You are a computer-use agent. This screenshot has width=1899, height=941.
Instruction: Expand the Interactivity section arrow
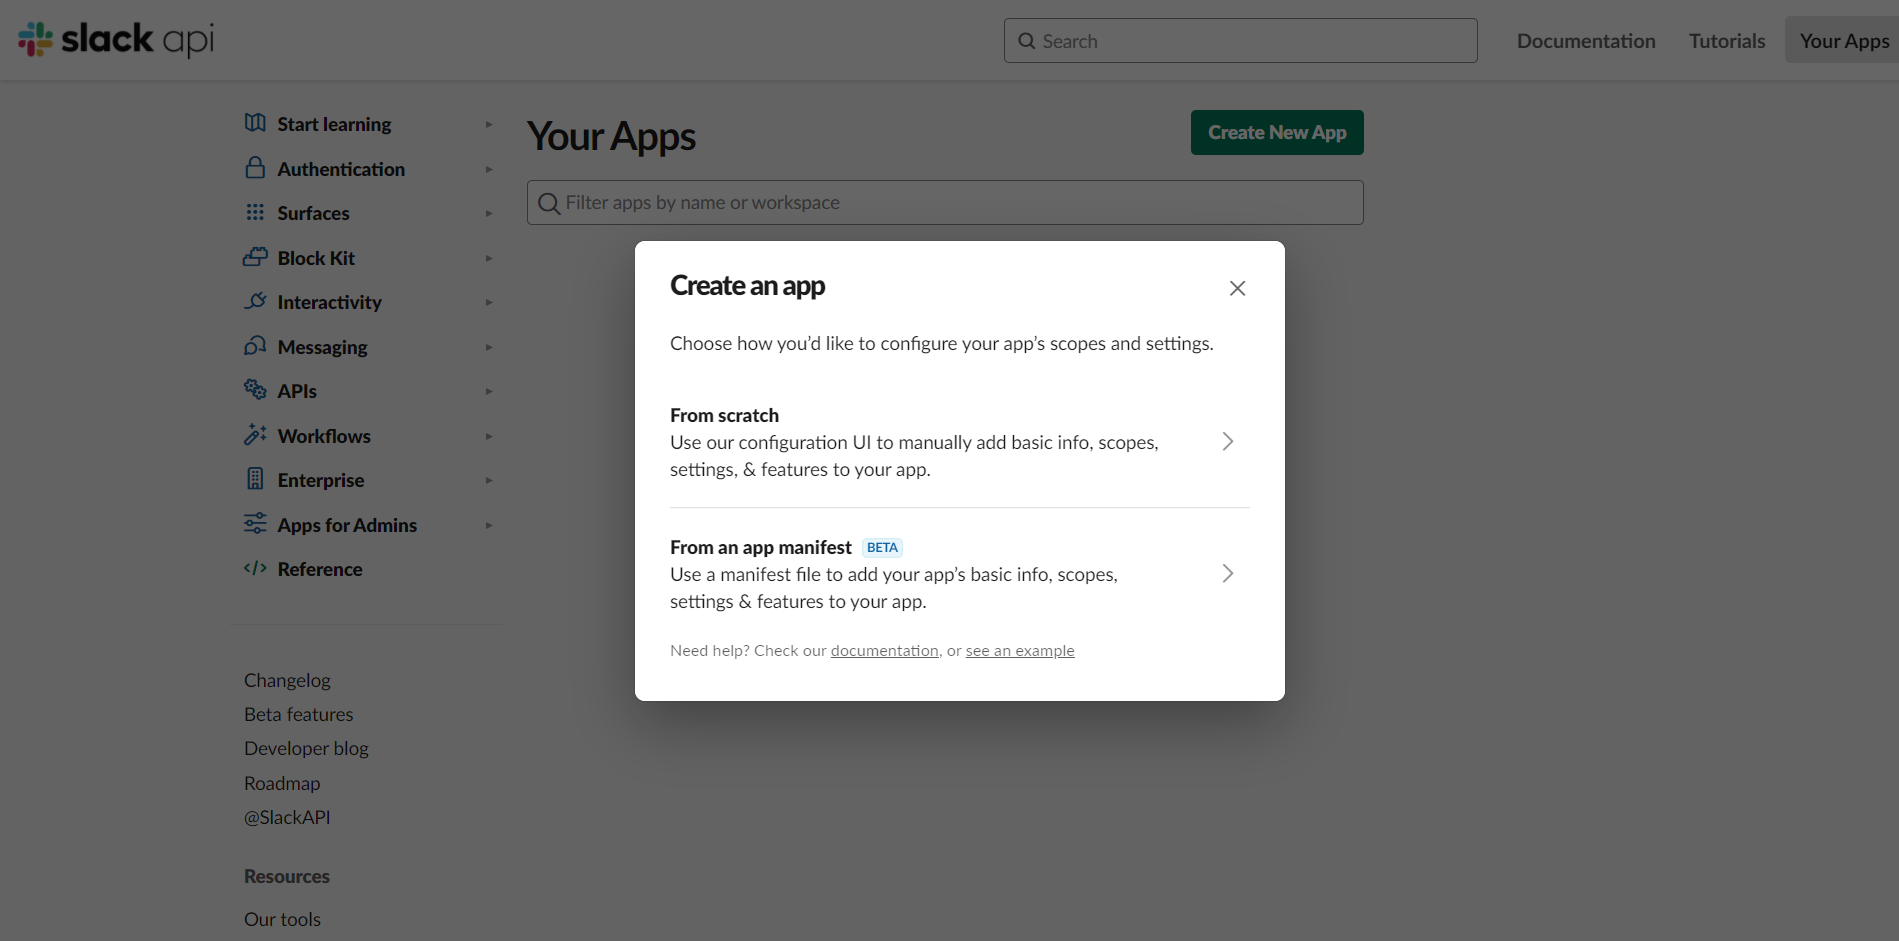click(489, 302)
